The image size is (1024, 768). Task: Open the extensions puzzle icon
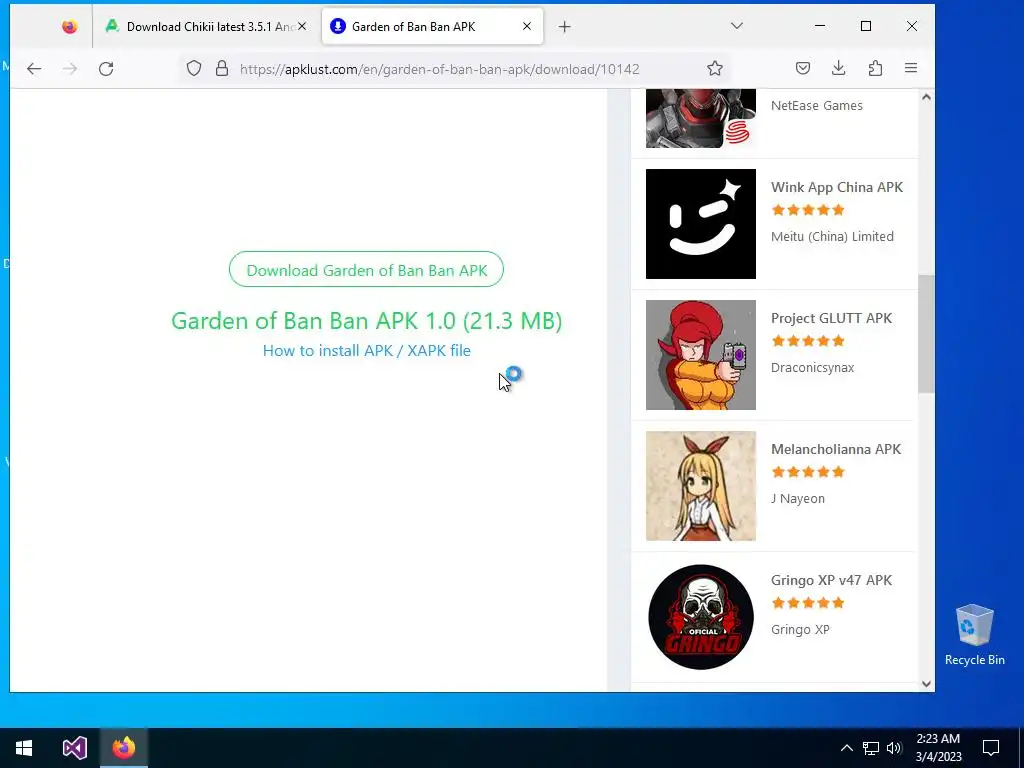pyautogui.click(x=875, y=69)
